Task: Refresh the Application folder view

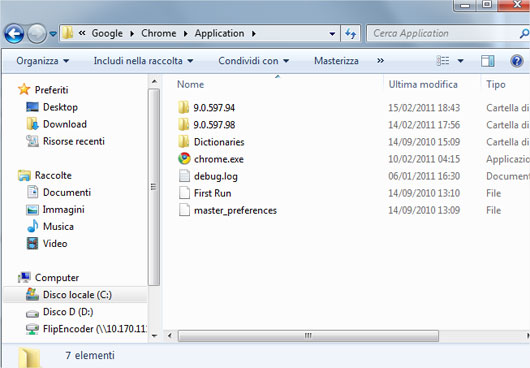Action: 351,33
